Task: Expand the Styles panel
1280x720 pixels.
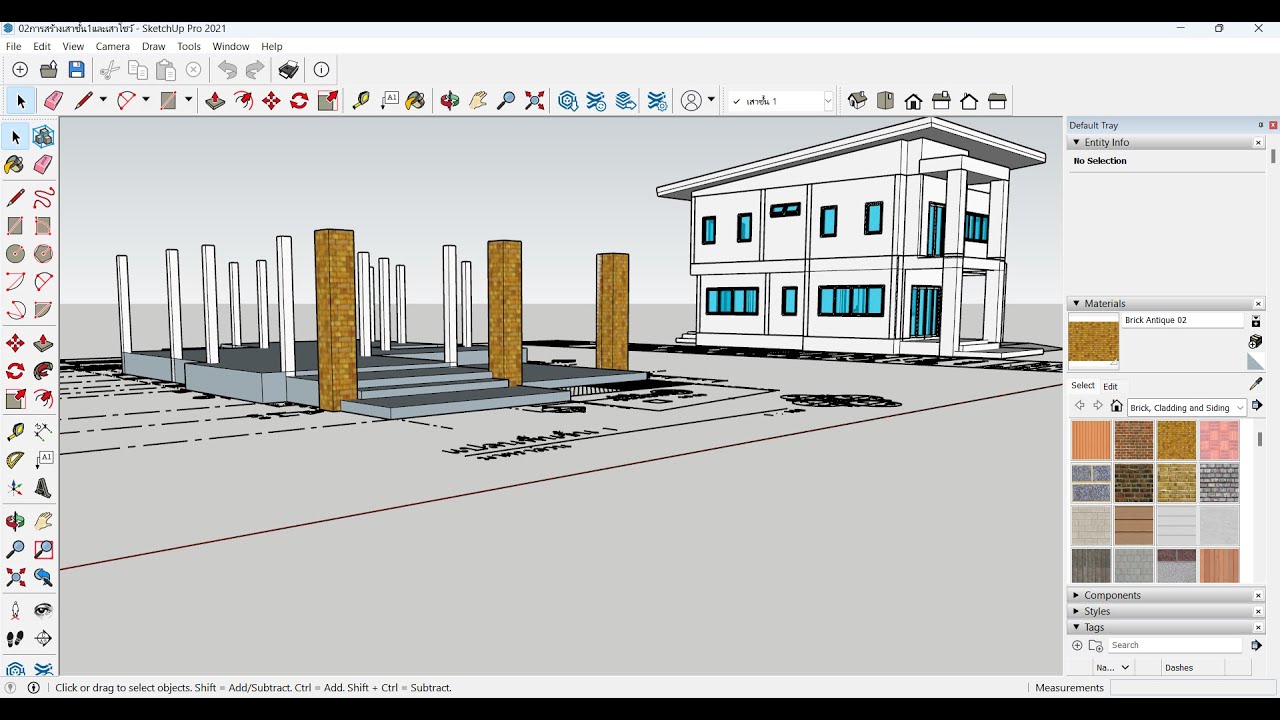Action: coord(1076,612)
